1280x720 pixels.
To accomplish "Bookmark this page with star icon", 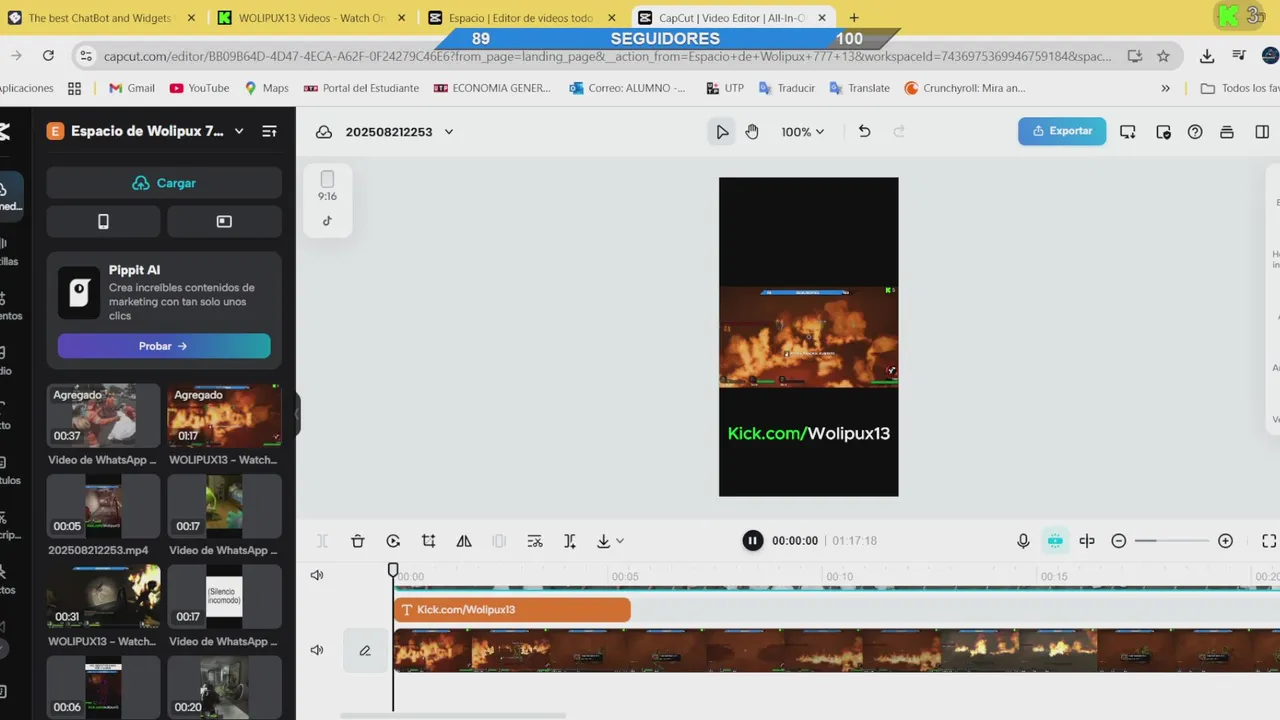I will tap(1163, 56).
